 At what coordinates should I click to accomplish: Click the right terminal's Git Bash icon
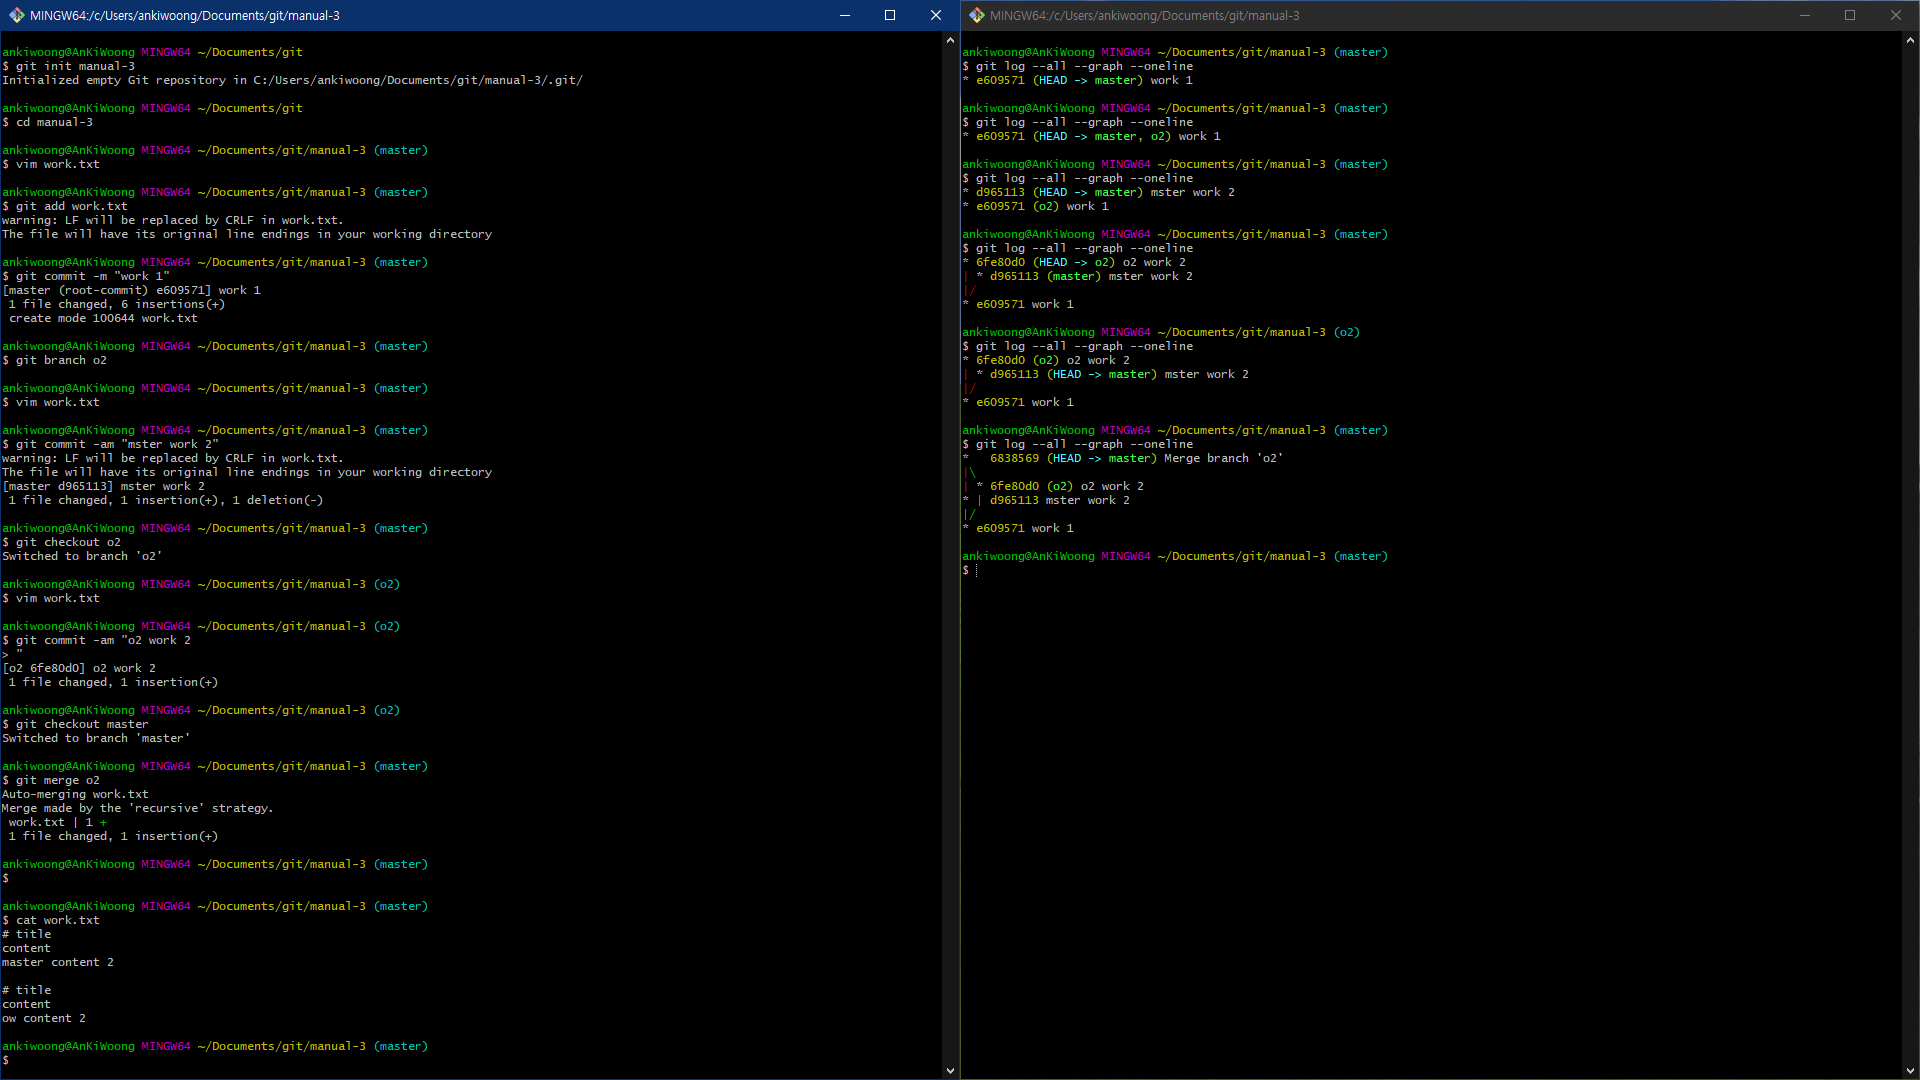coord(976,15)
